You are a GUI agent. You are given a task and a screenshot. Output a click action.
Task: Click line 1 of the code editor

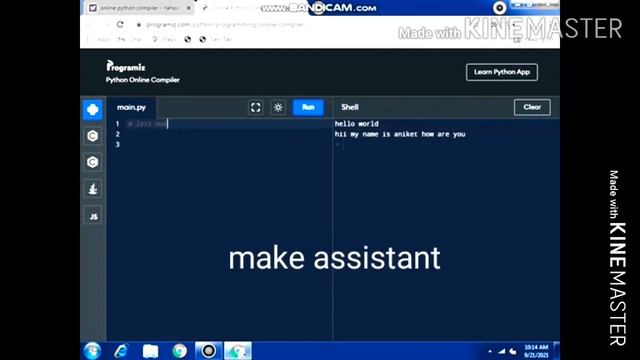pyautogui.click(x=229, y=124)
